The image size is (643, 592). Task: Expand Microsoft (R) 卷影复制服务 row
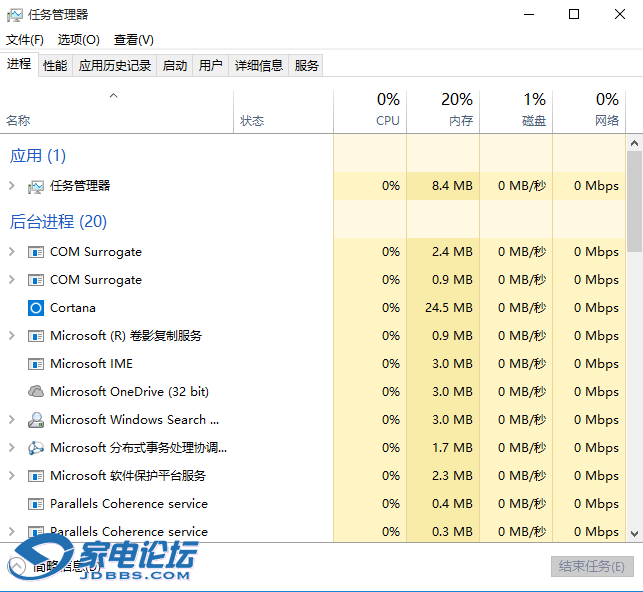pos(12,336)
